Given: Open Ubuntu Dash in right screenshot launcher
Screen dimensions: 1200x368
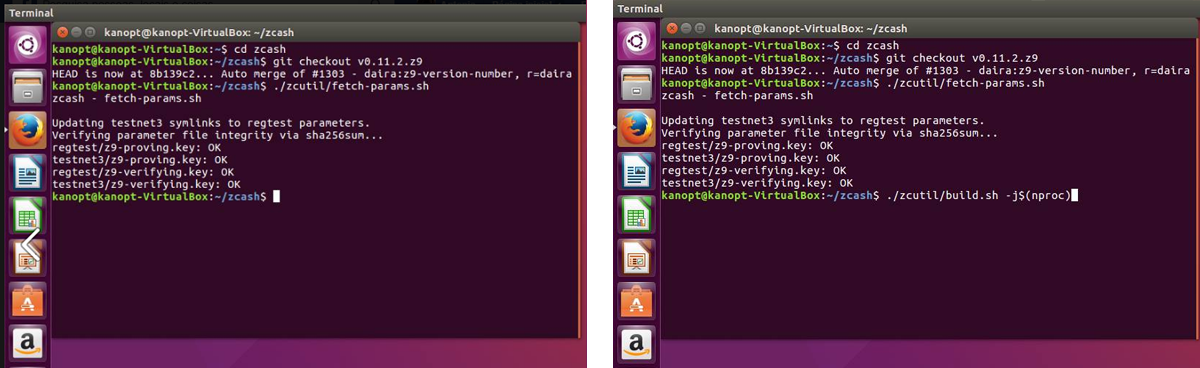Looking at the screenshot, I should (x=637, y=42).
